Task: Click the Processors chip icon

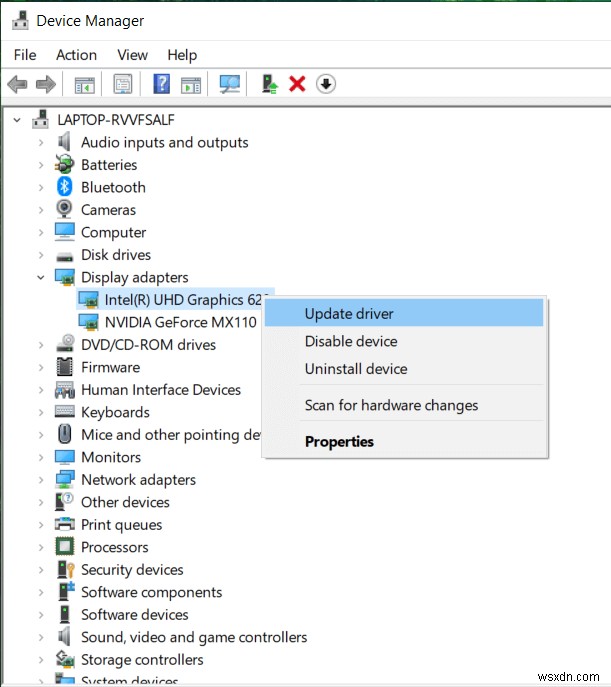Action: 65,547
